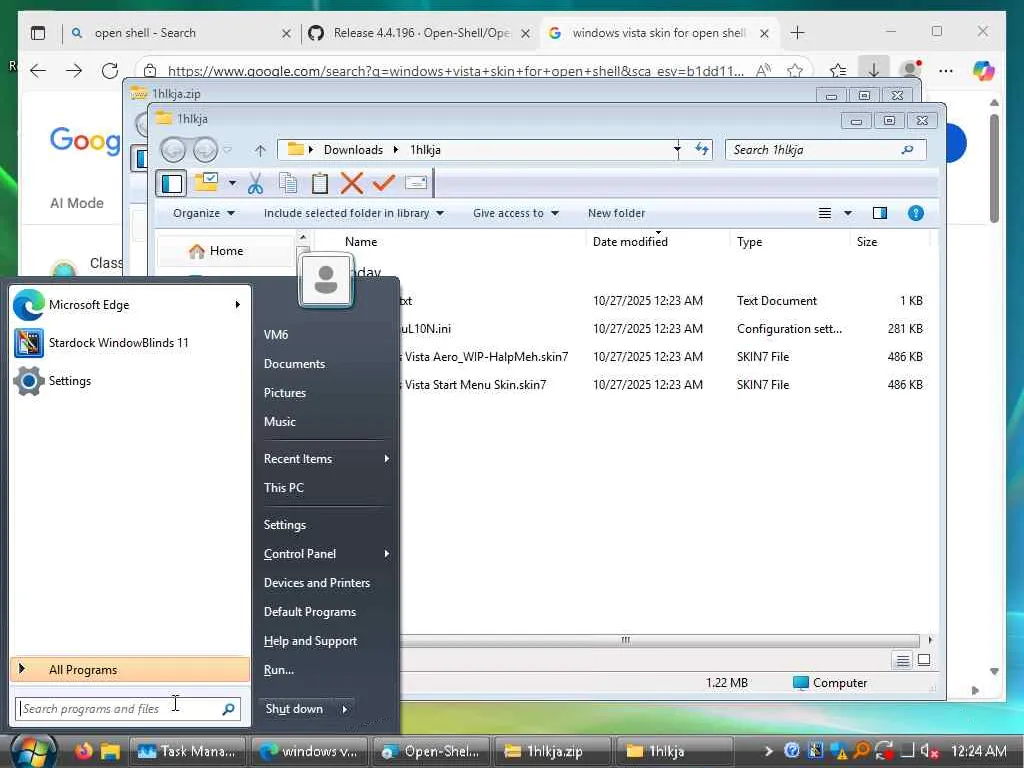Click Task Manager taskbar button
The image size is (1024, 768).
[x=187, y=752]
